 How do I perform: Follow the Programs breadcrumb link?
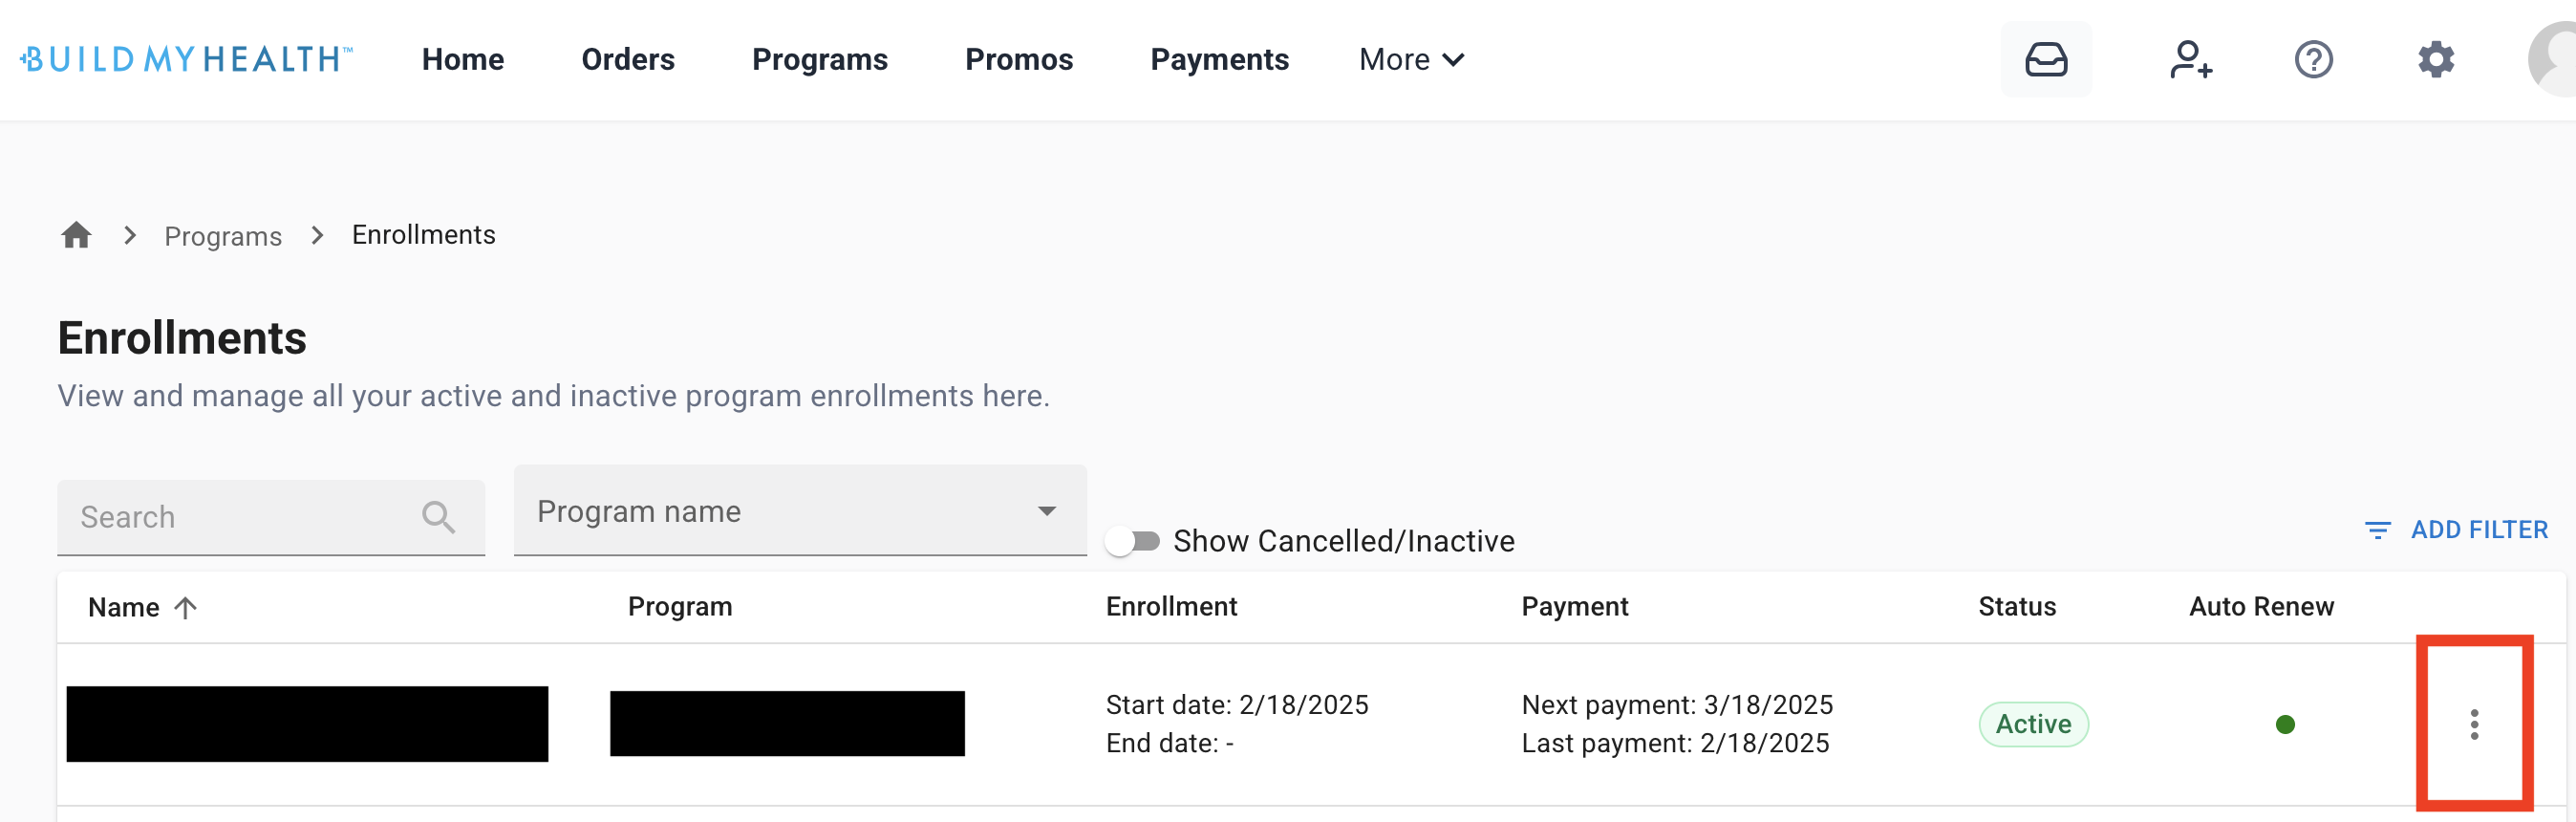pos(223,236)
